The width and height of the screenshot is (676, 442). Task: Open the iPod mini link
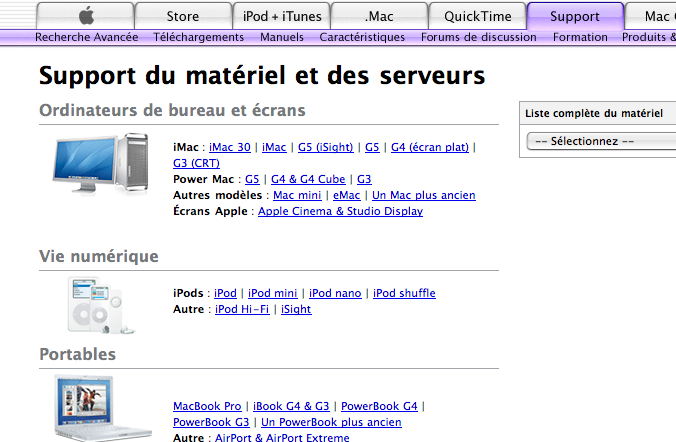click(x=272, y=293)
